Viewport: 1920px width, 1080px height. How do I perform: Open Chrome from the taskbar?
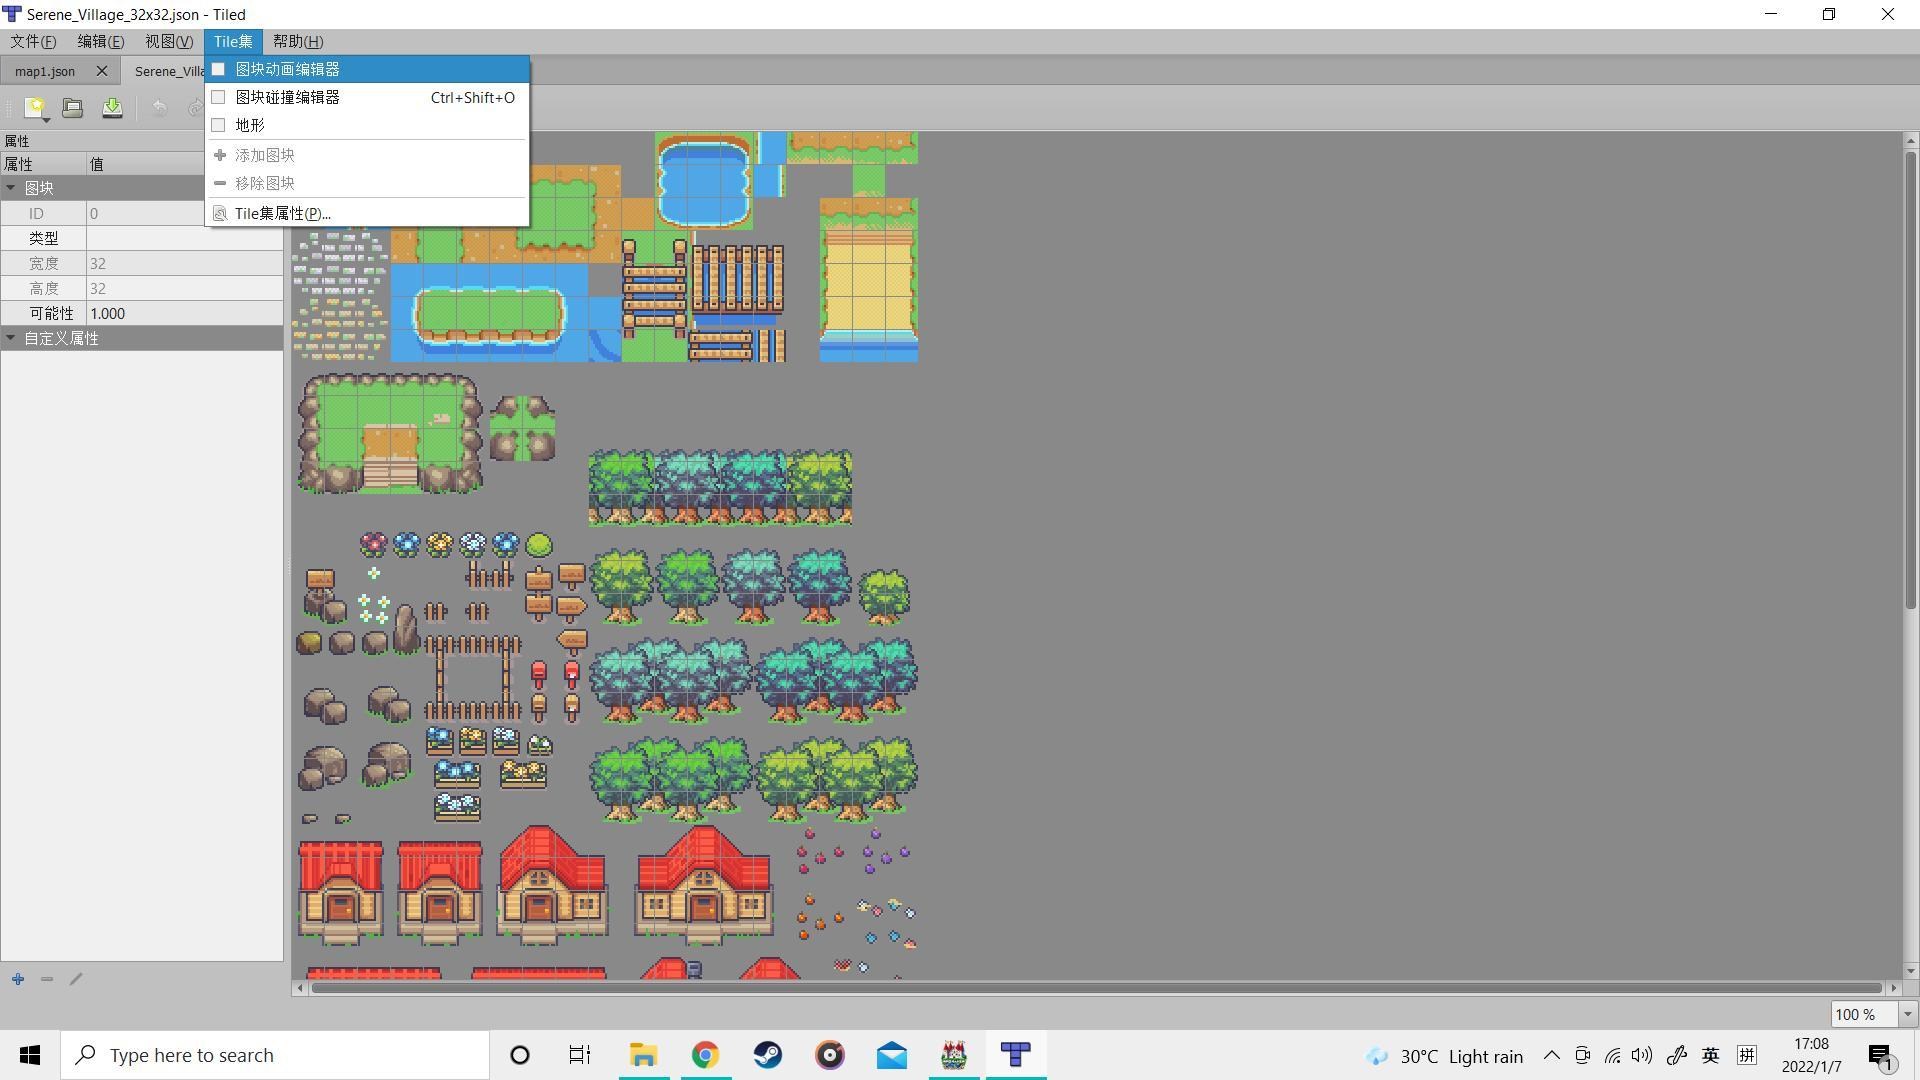point(705,1055)
